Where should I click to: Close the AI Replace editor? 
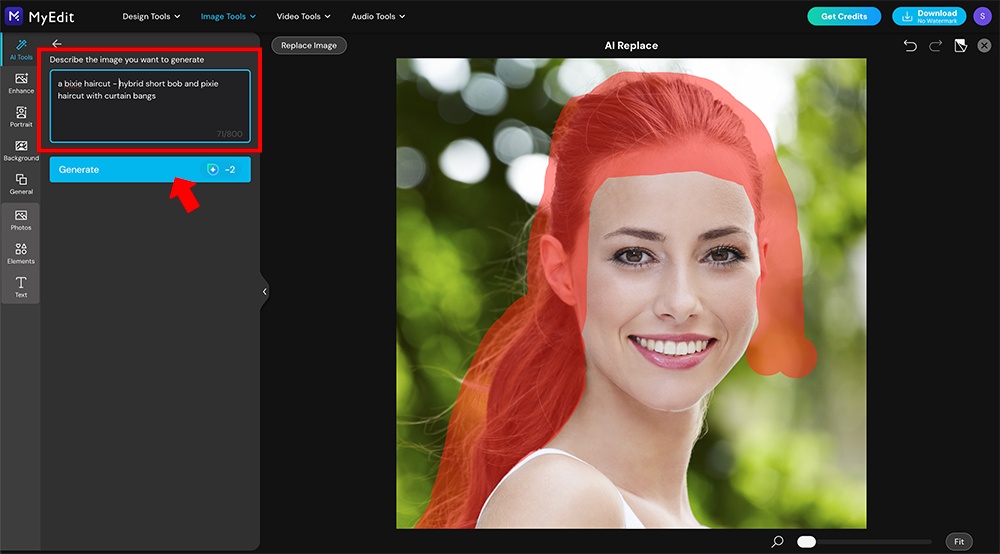(985, 46)
